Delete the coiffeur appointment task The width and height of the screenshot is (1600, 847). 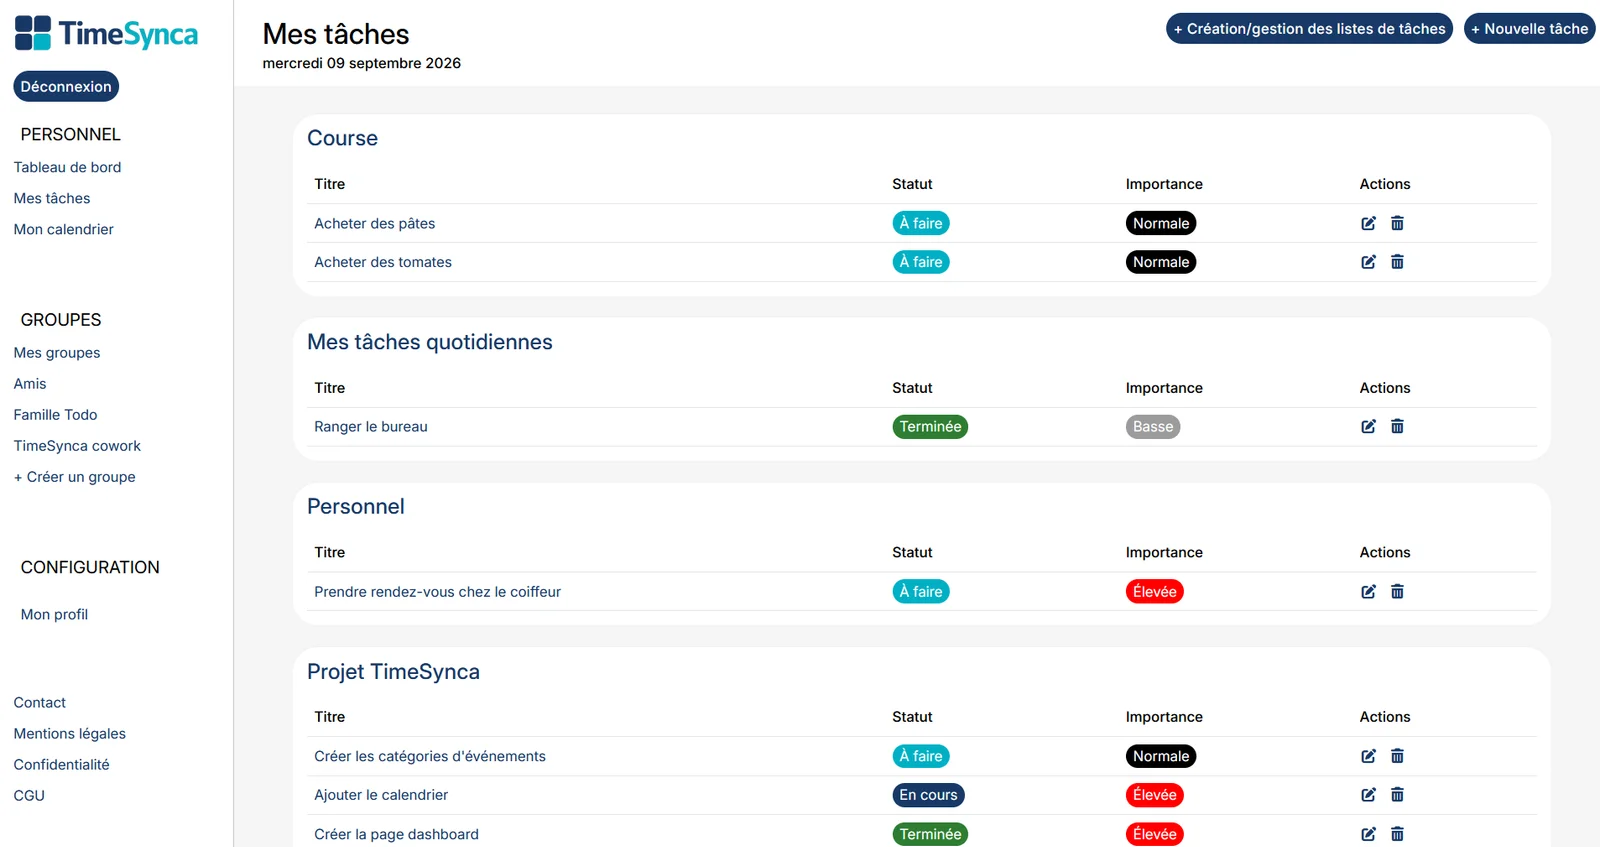coord(1397,592)
